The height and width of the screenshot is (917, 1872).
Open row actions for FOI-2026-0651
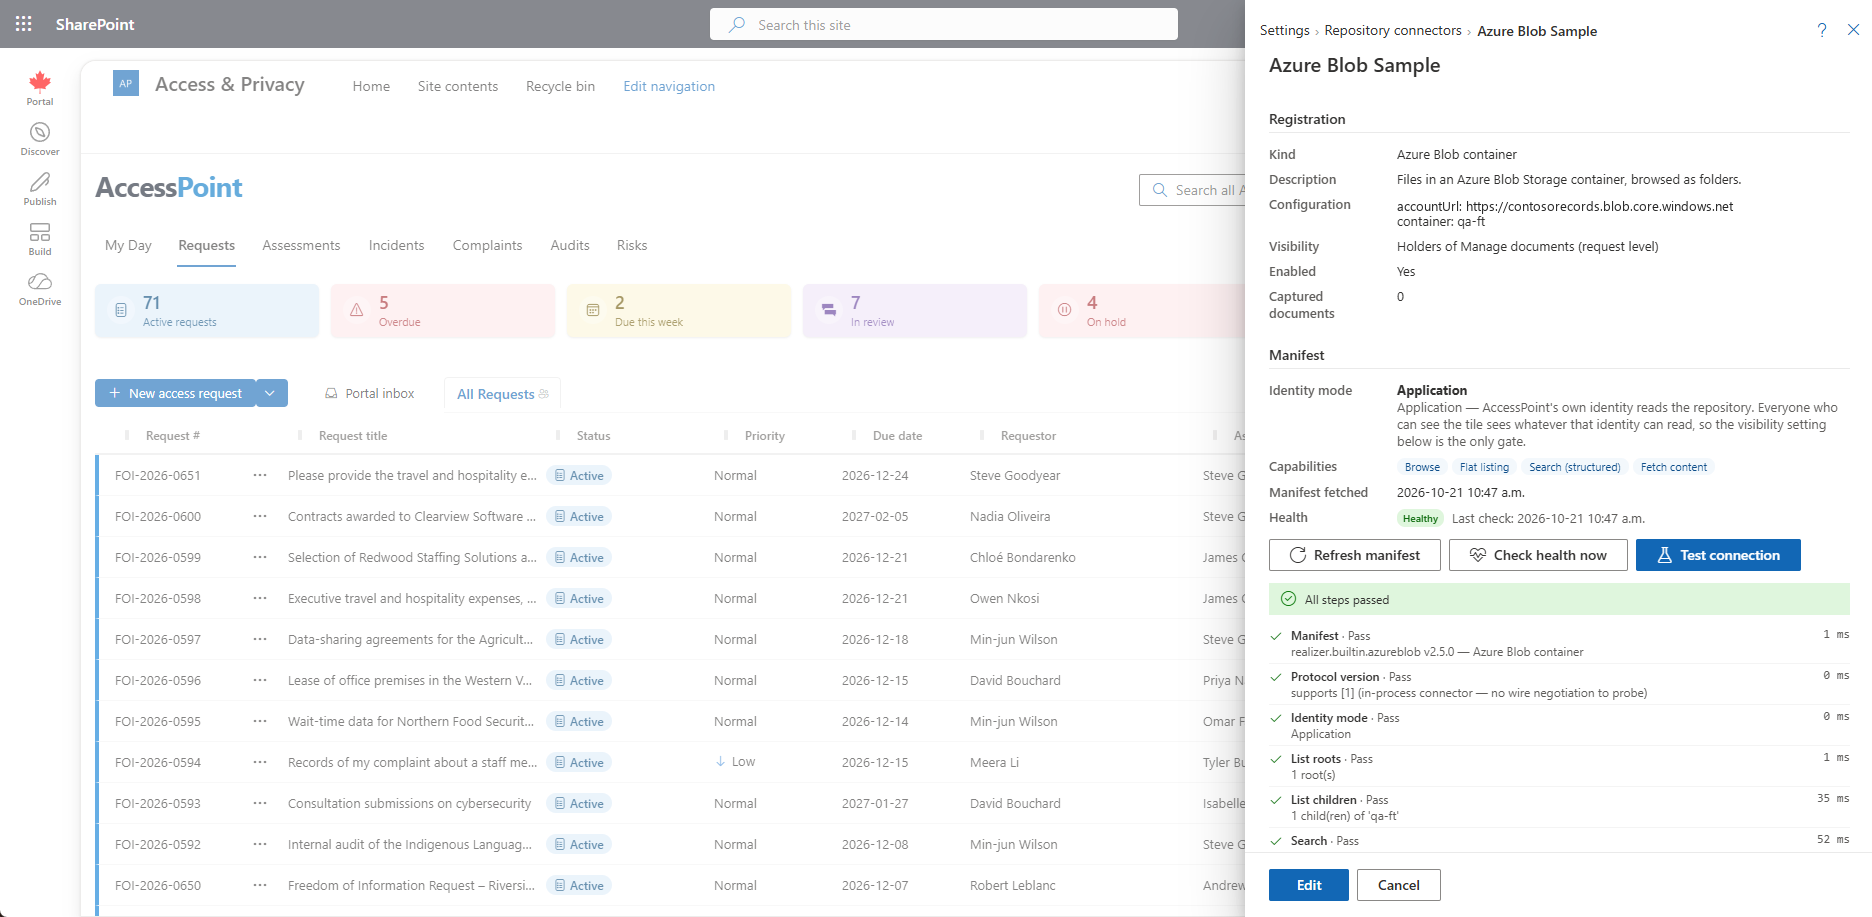[x=260, y=475]
